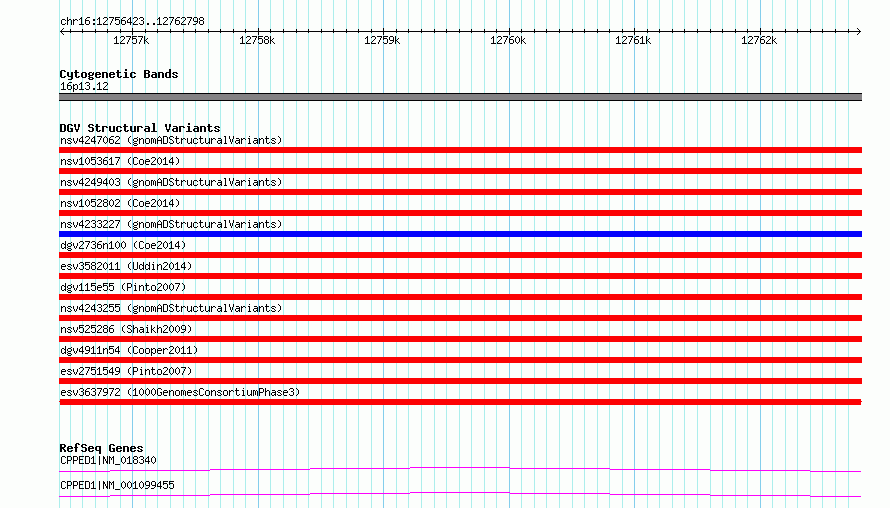Open variant nsv4243255 label
This screenshot has height=508, width=890.
coord(171,308)
